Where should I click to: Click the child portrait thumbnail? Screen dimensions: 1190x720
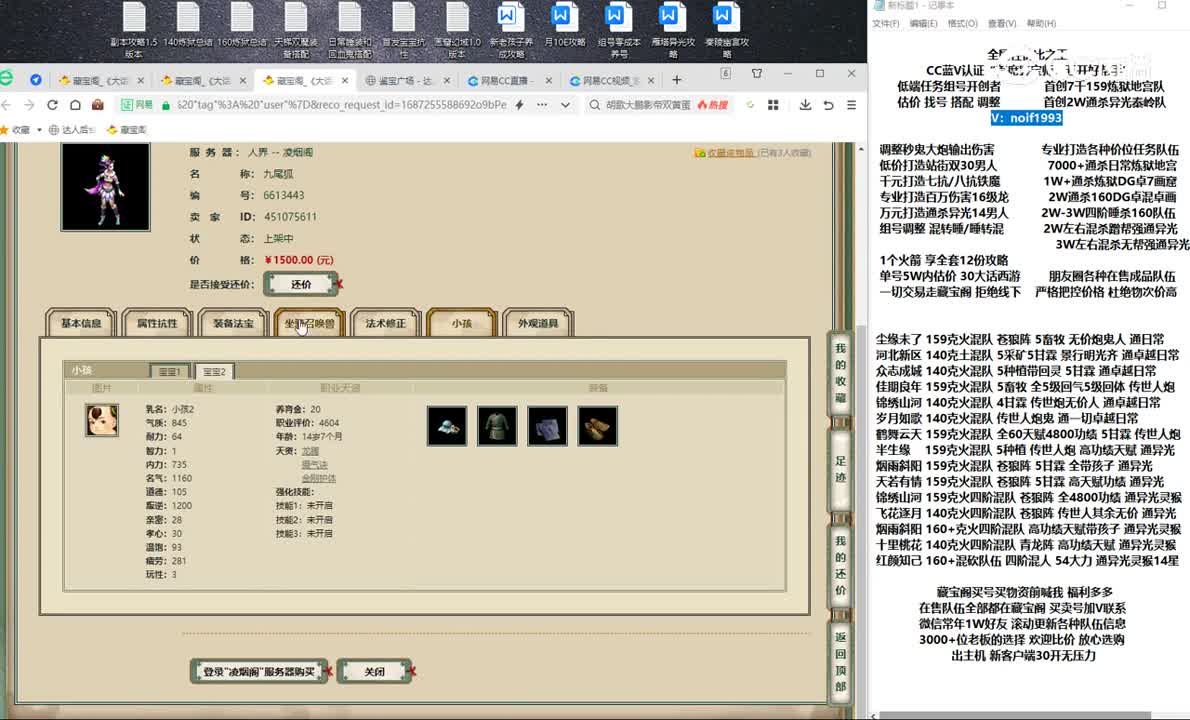tap(101, 420)
